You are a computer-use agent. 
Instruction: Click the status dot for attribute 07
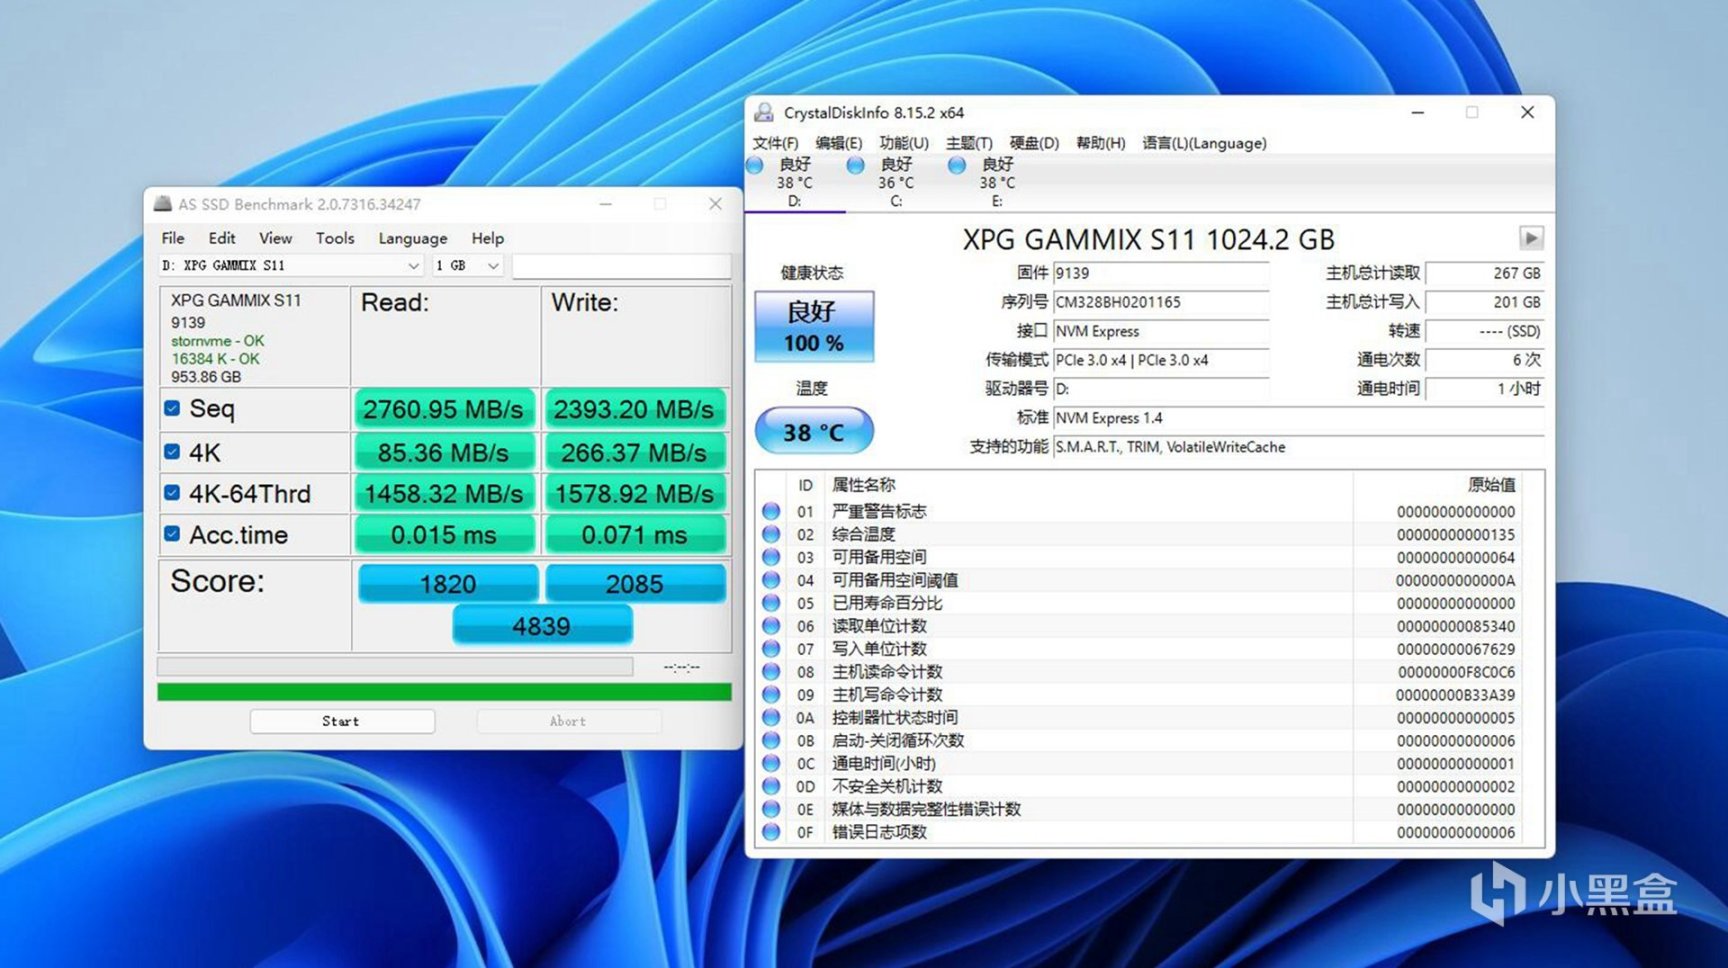[771, 649]
